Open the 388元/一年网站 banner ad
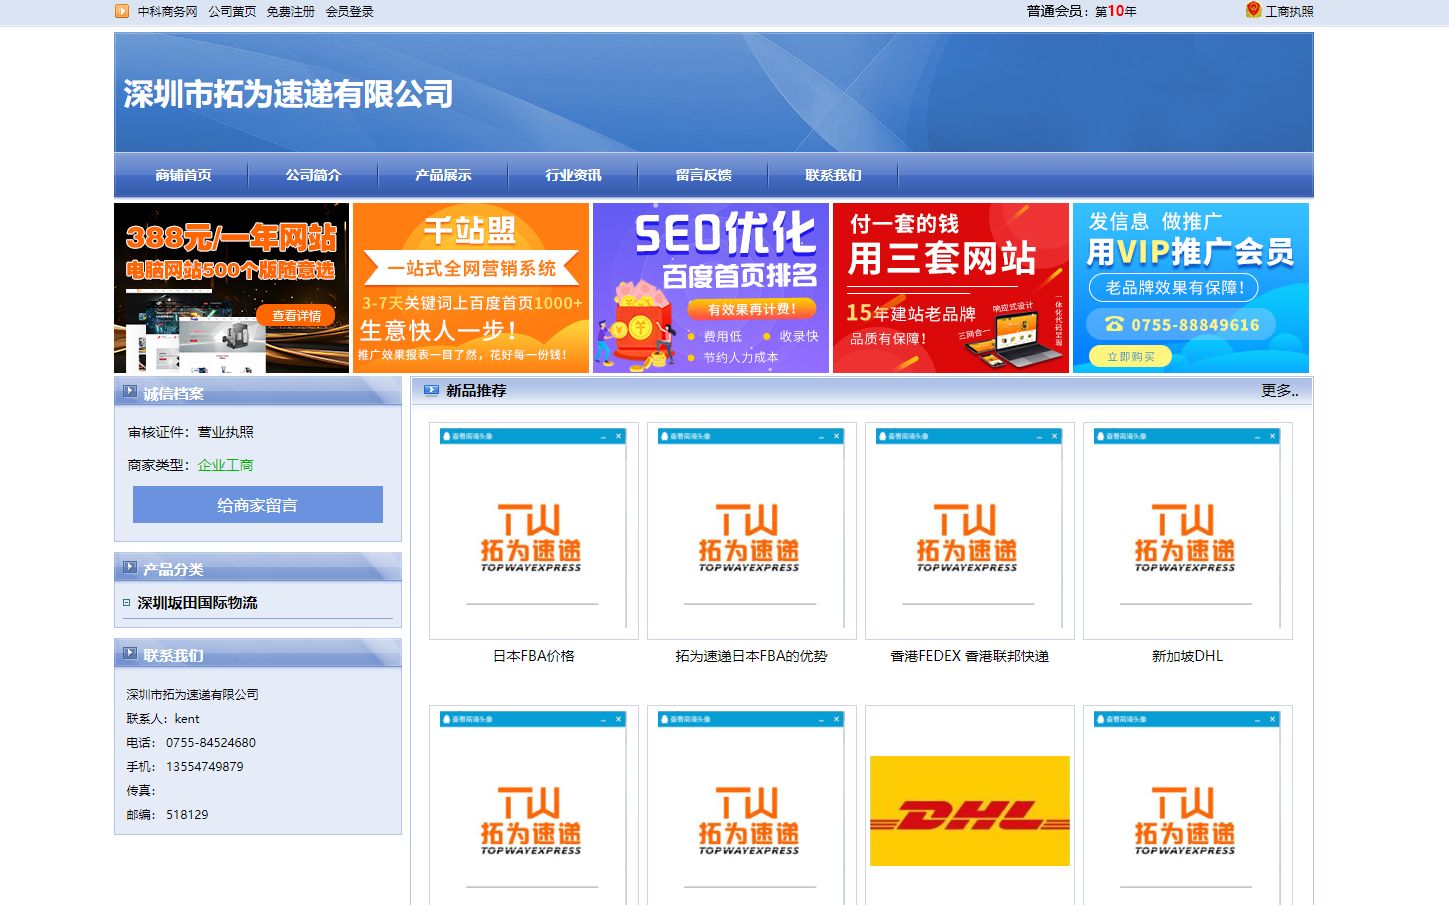This screenshot has width=1449, height=905. coord(232,288)
